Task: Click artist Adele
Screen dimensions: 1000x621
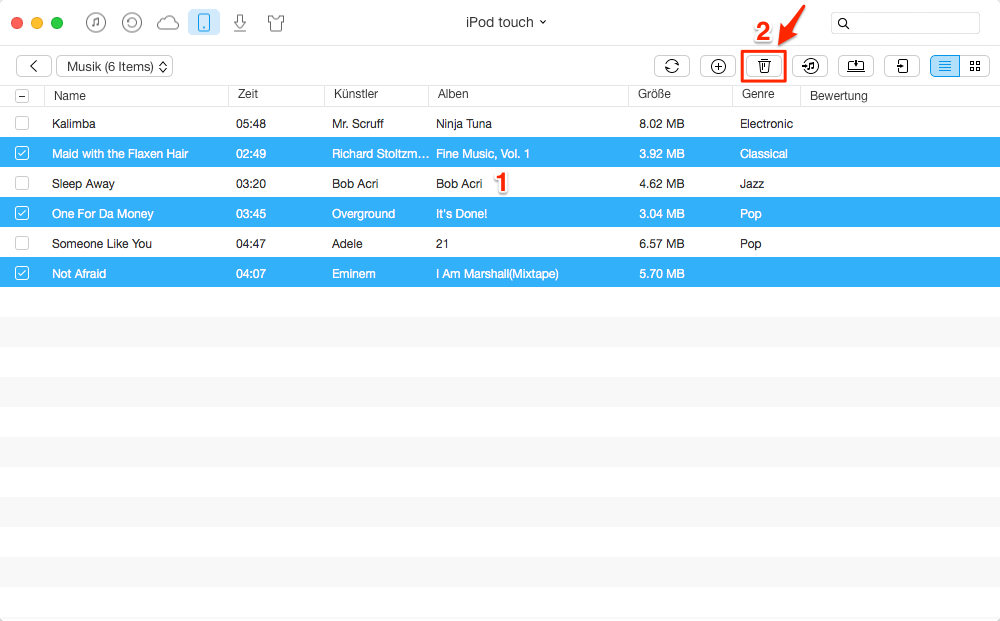Action: [x=347, y=244]
